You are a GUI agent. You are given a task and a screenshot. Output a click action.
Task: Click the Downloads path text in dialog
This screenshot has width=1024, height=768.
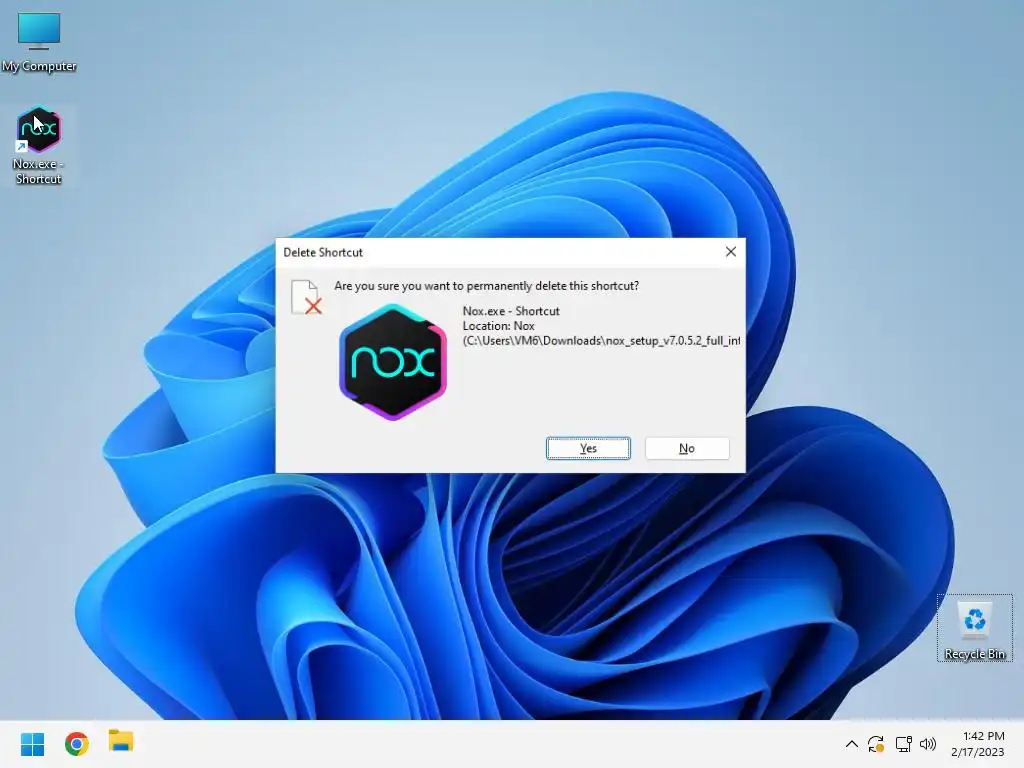[x=601, y=341]
